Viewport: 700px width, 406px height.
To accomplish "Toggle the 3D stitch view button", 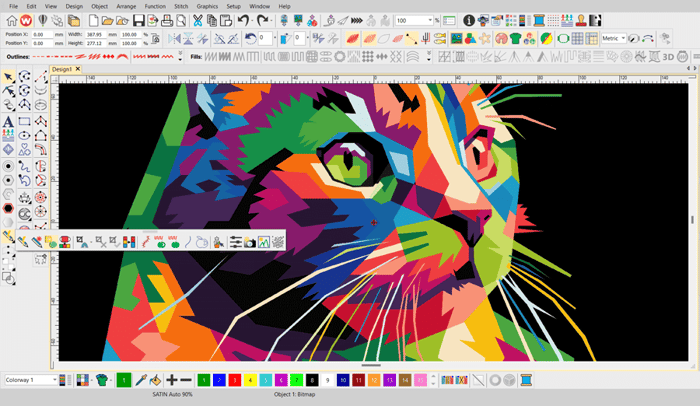I will 667,55.
